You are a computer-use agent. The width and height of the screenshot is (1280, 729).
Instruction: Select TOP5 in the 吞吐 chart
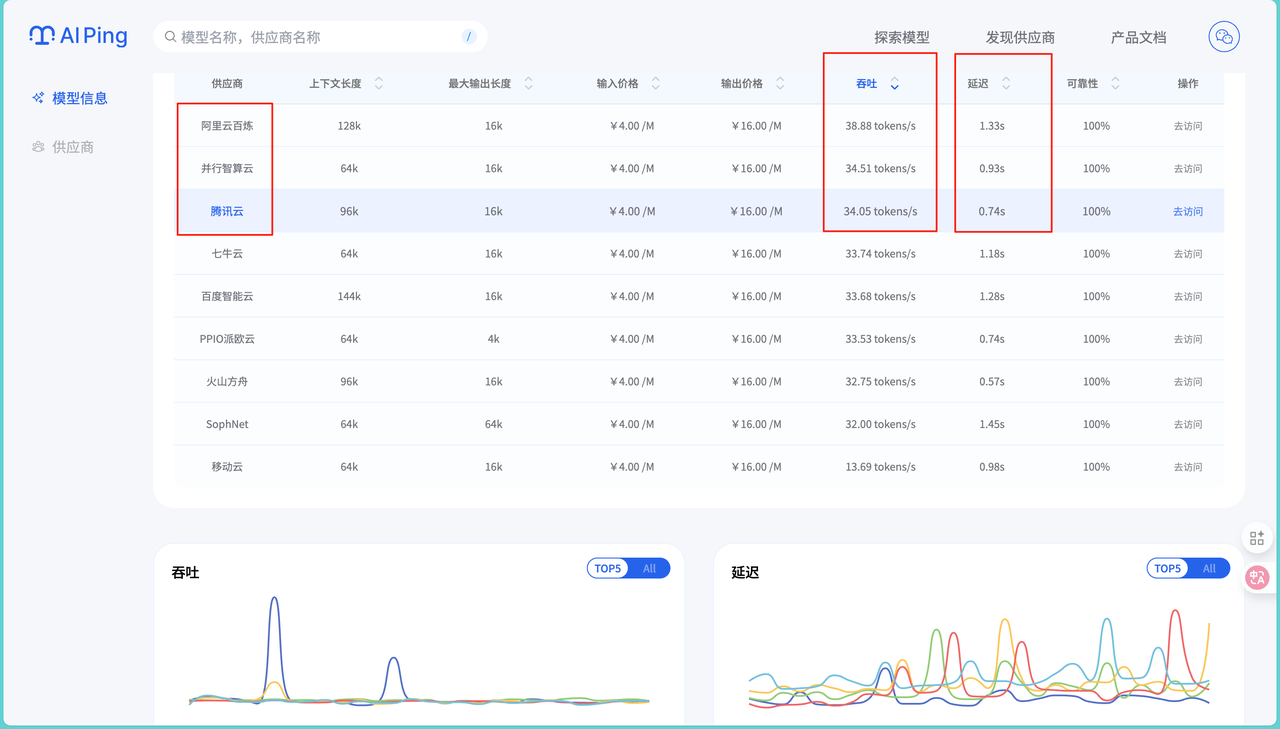click(x=608, y=568)
